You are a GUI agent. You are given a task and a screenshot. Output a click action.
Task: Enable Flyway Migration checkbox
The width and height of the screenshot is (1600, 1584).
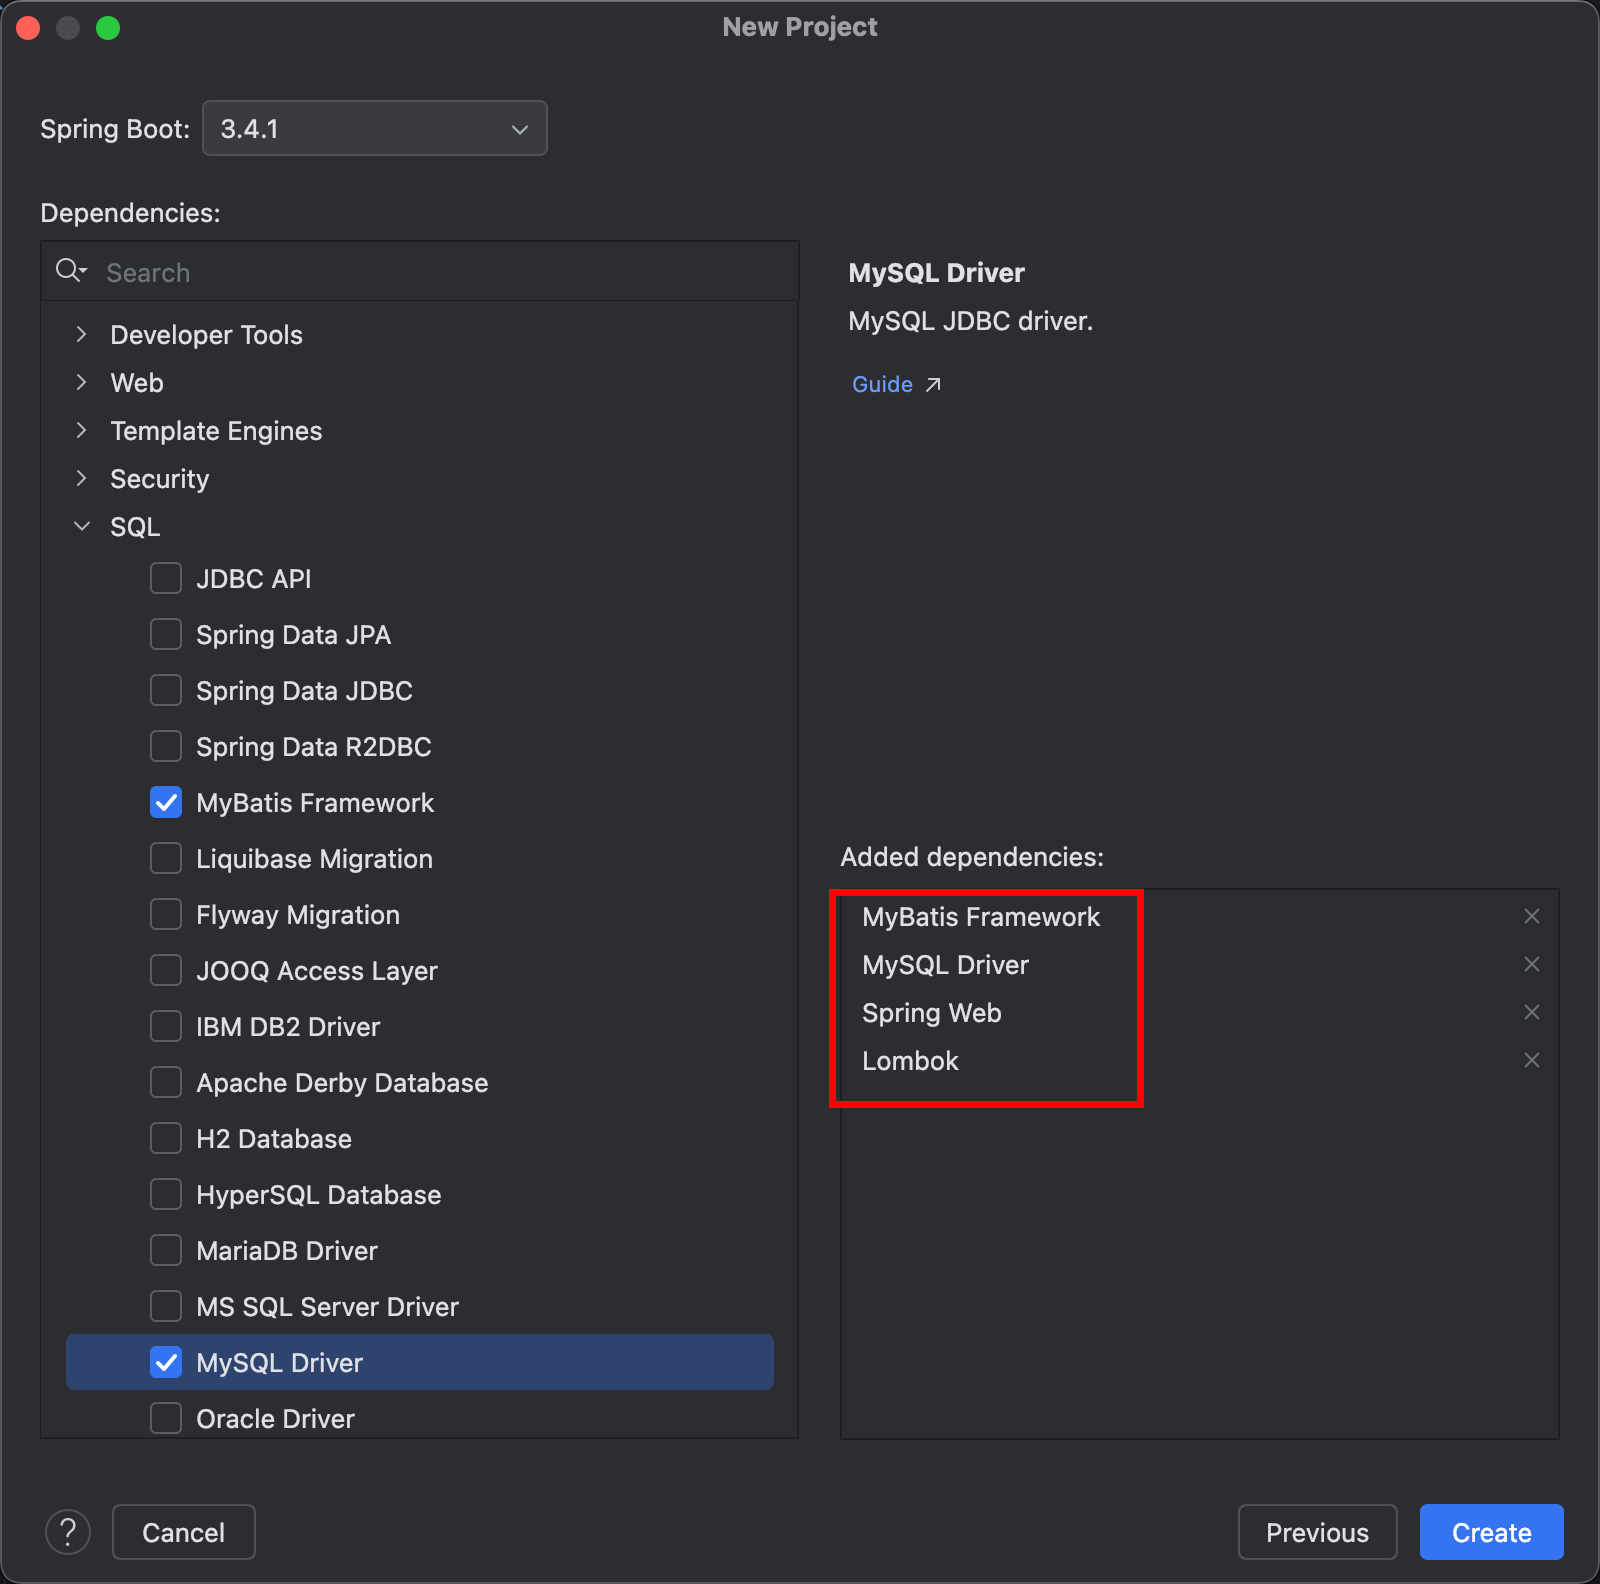tap(166, 914)
